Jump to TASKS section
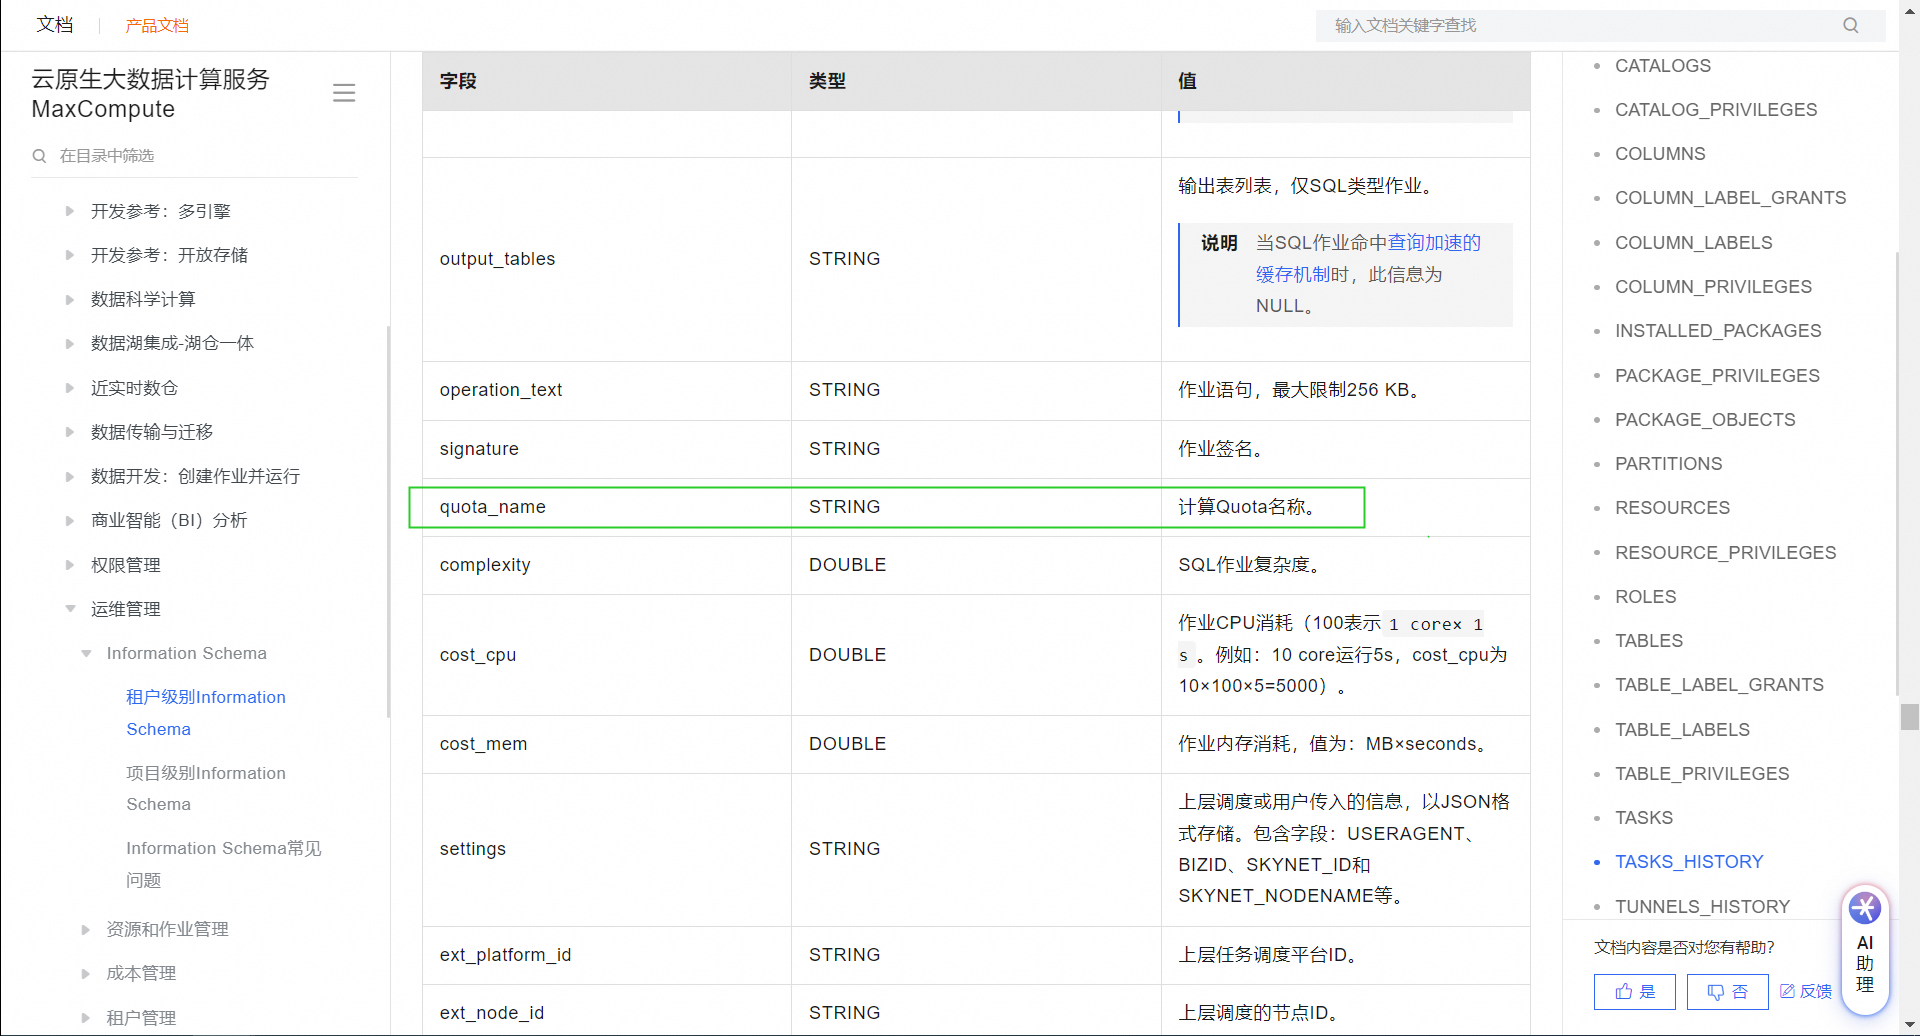This screenshot has width=1920, height=1036. (1644, 818)
